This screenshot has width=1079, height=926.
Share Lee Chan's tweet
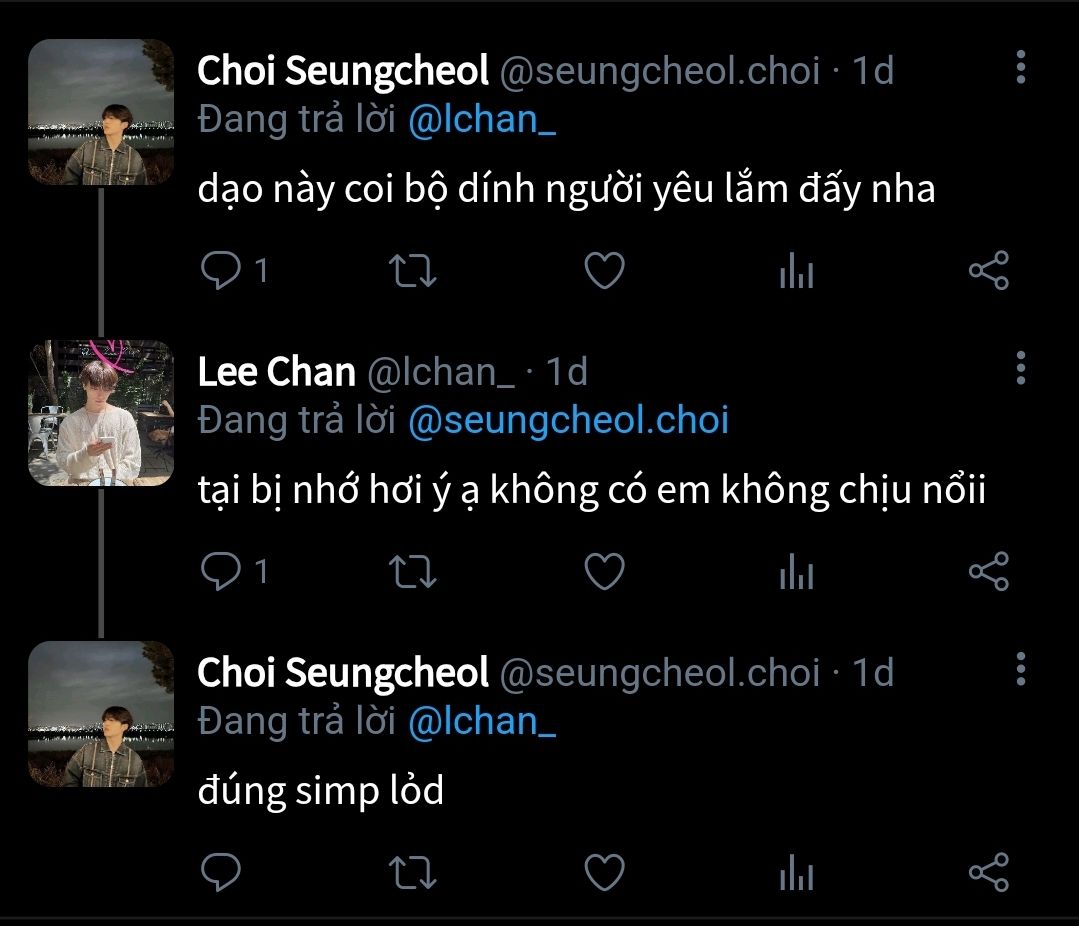click(x=989, y=571)
